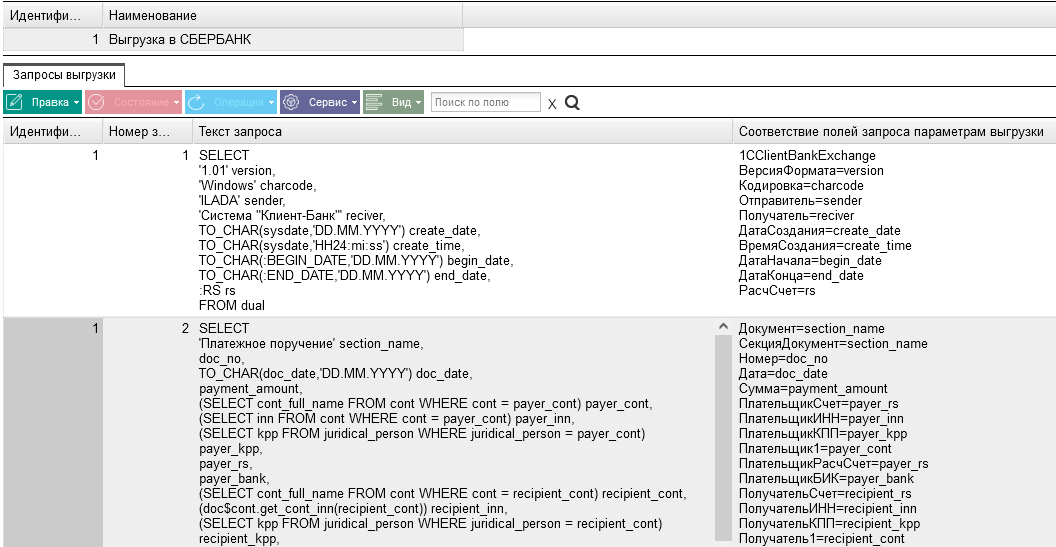Click the magnifier search icon

(x=572, y=103)
